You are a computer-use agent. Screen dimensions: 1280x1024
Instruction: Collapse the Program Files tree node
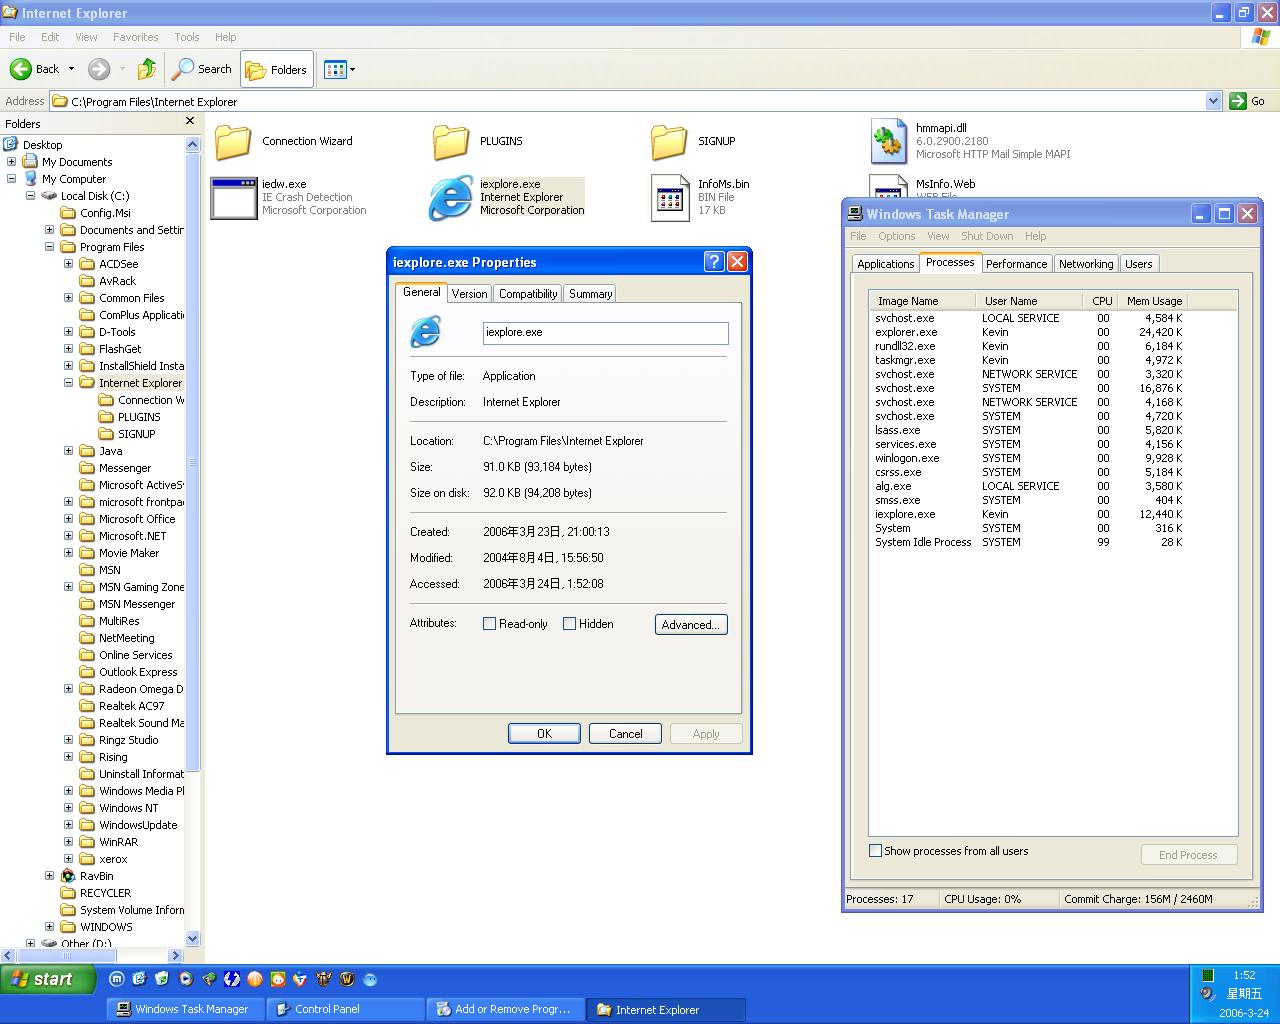pos(49,247)
